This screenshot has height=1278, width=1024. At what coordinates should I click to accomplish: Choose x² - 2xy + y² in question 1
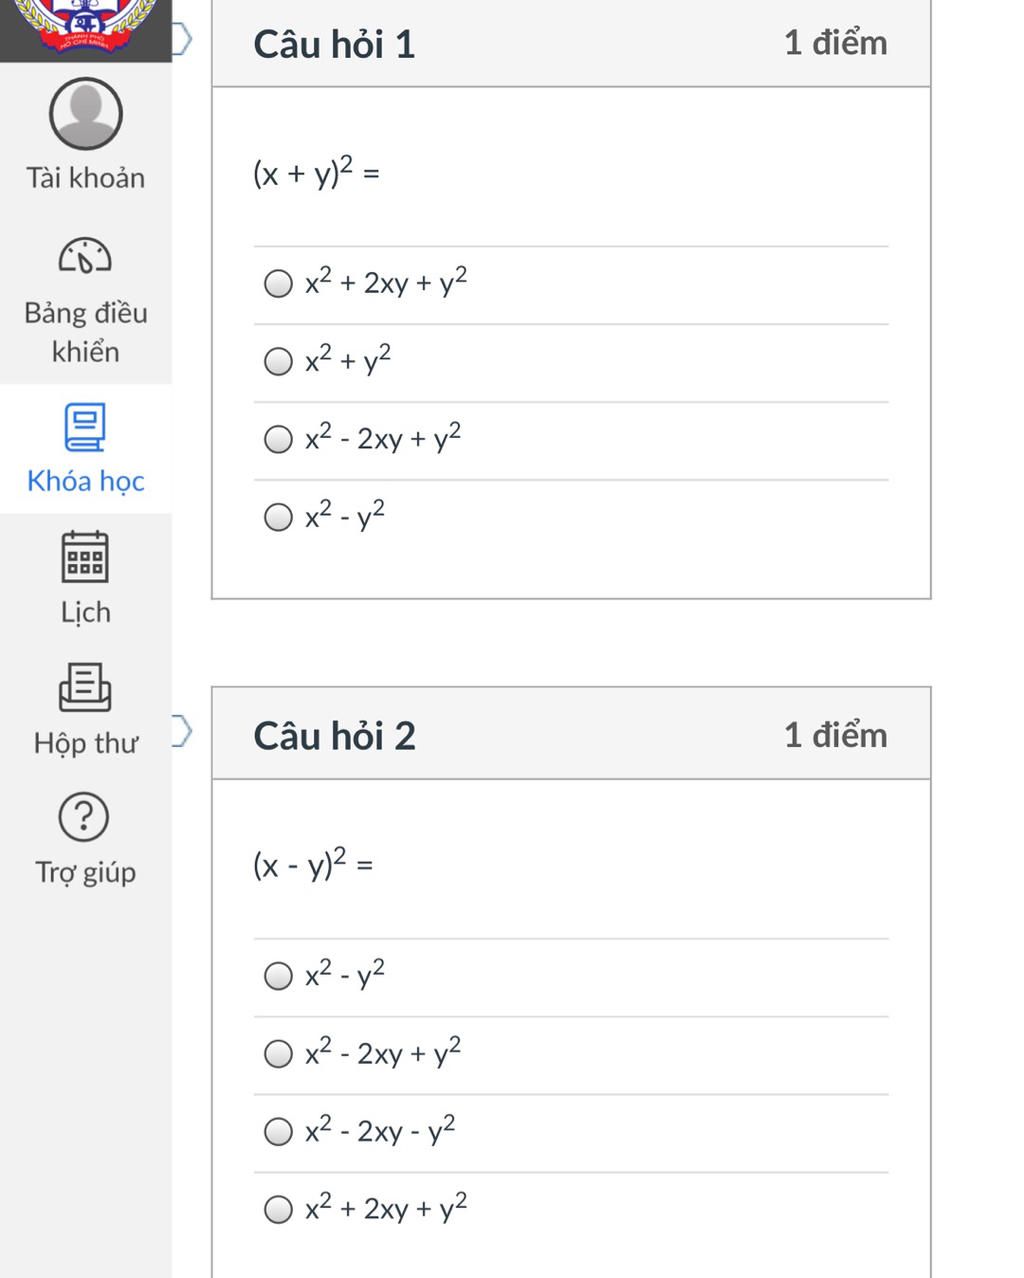click(278, 439)
